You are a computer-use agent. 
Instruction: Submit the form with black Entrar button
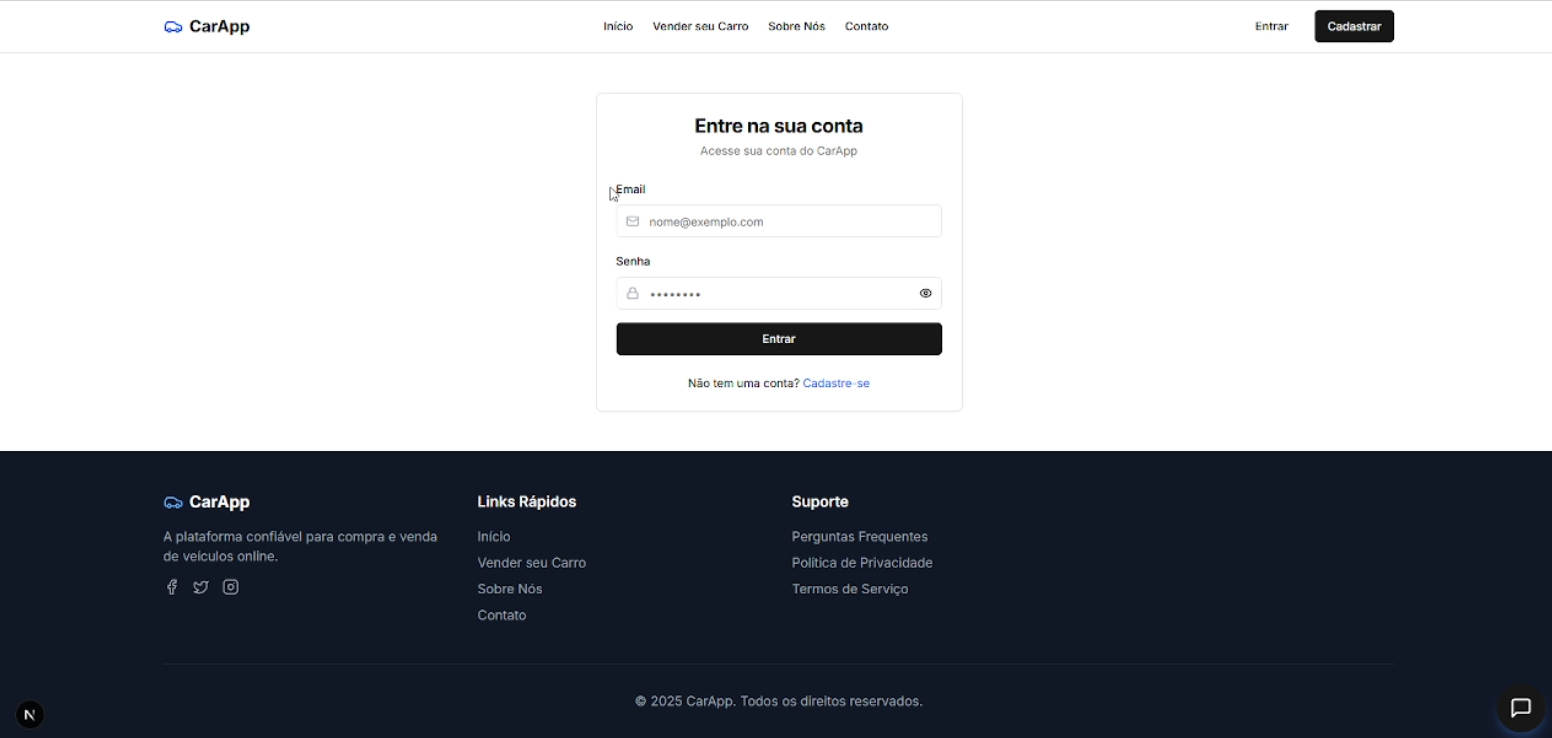click(x=779, y=339)
